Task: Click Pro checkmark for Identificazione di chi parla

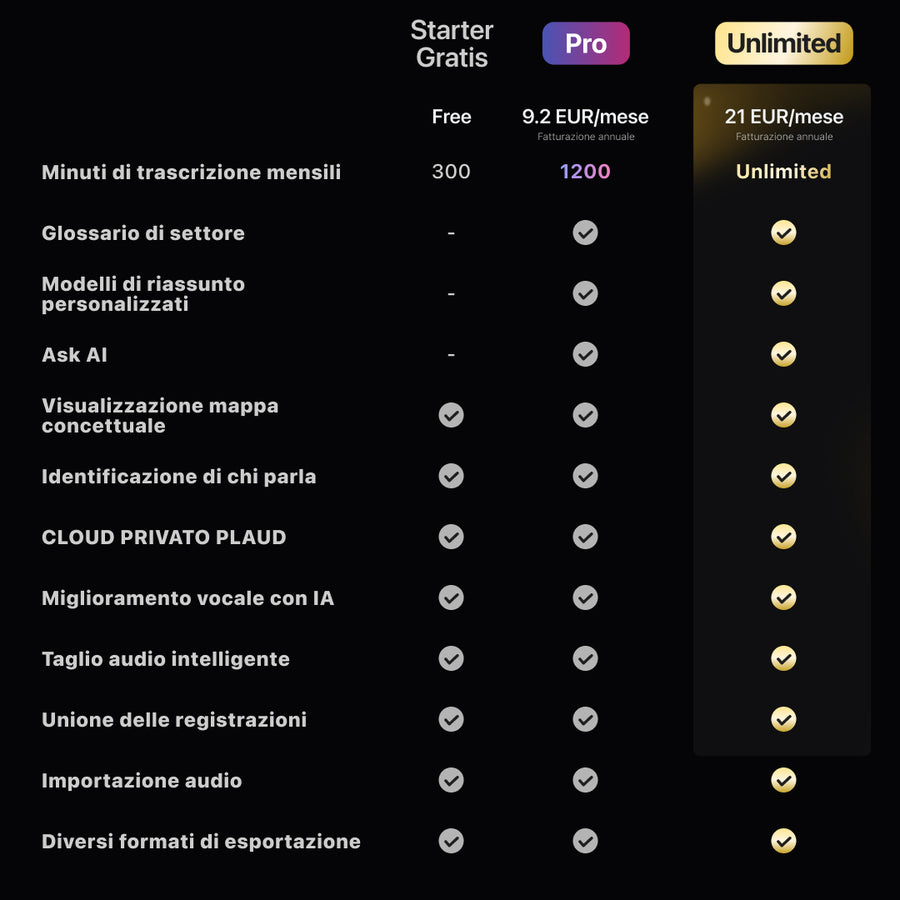Action: coord(585,476)
